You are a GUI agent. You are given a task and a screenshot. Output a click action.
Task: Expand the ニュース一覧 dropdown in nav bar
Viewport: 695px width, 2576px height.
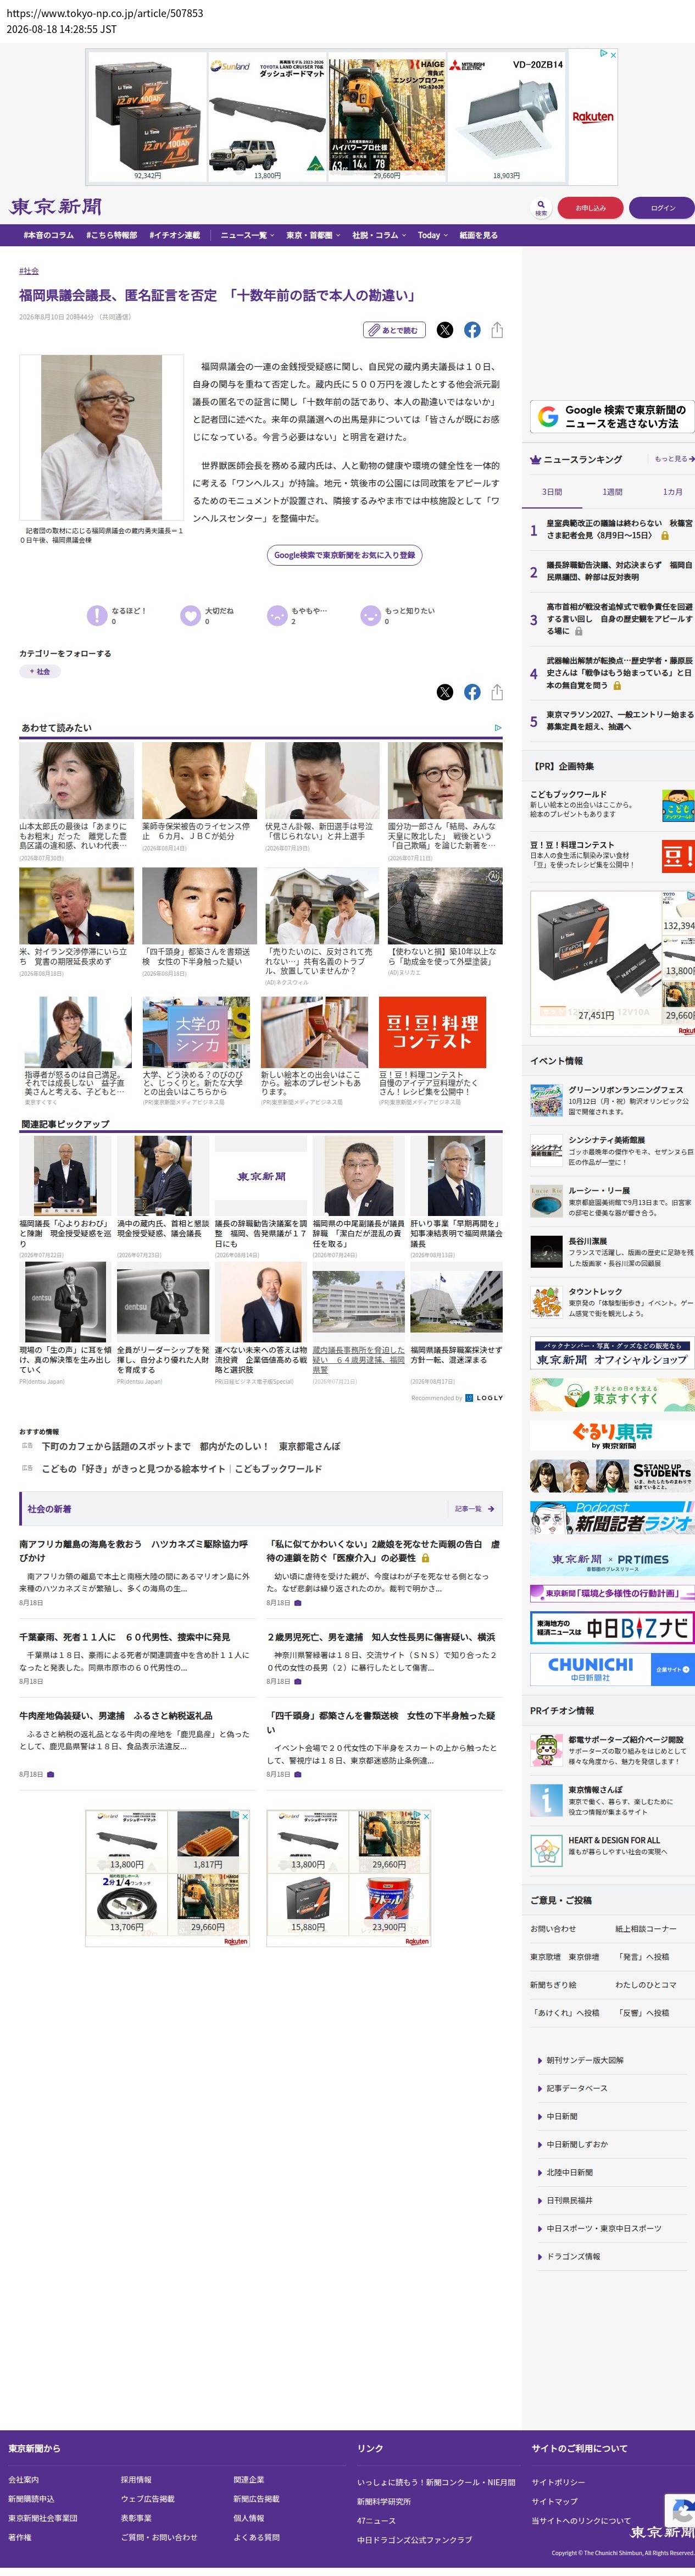point(246,235)
